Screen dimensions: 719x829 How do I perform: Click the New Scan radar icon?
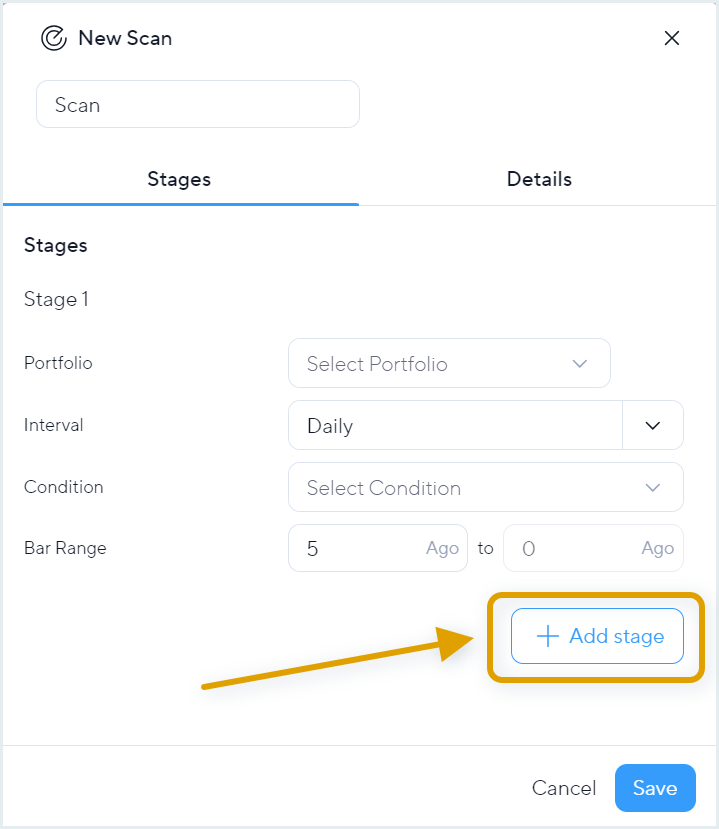[x=54, y=38]
